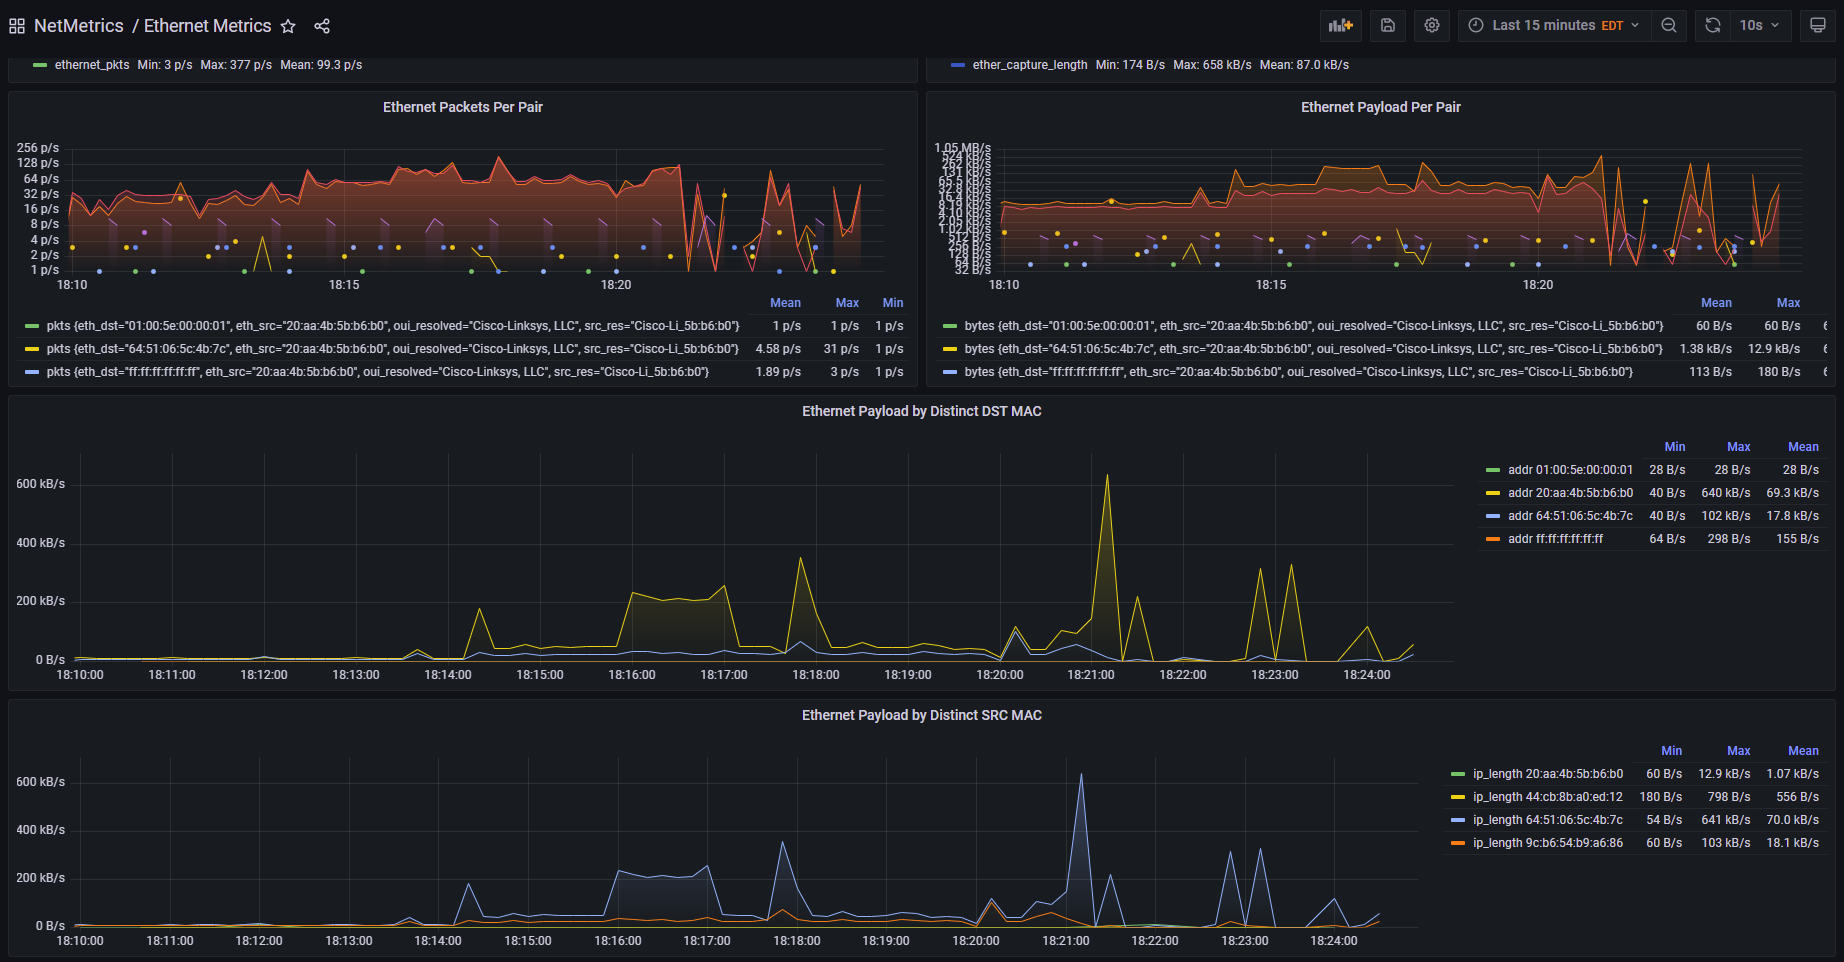Toggle the addr ff:ff:ff:ff:ff:ff series visibility
Screen dimensions: 1844x962
pyautogui.click(x=1555, y=539)
